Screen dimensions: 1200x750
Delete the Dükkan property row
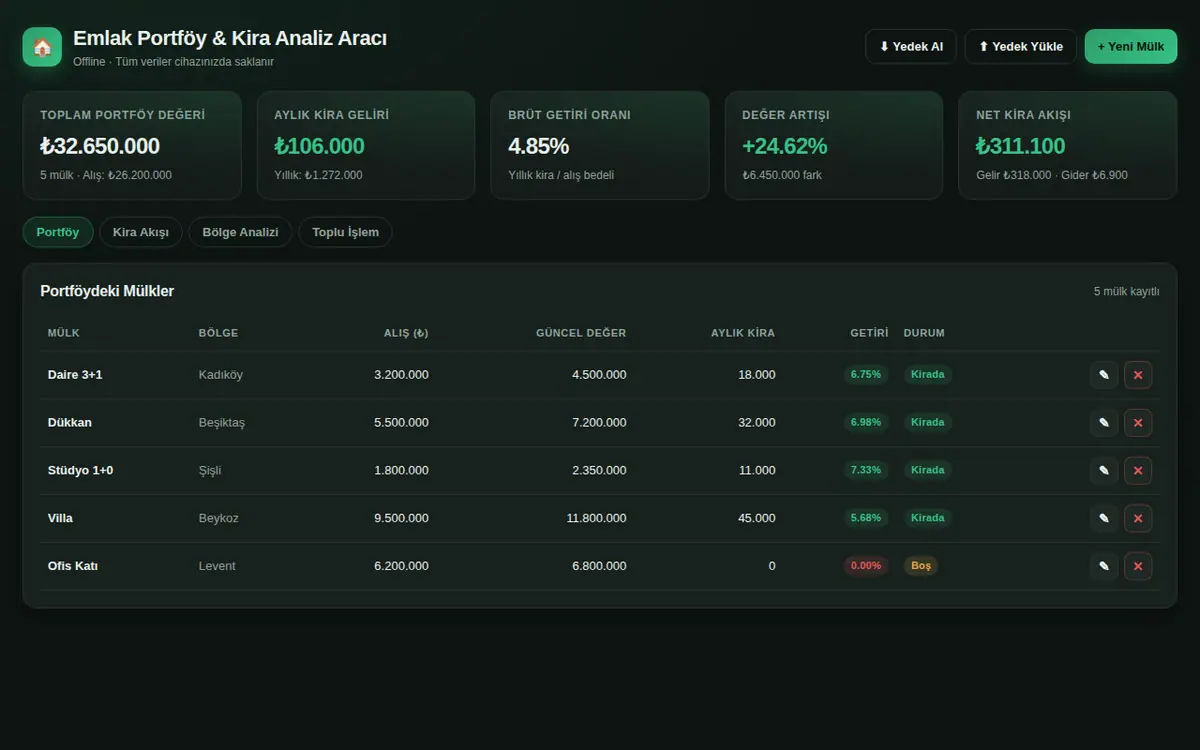(1138, 423)
